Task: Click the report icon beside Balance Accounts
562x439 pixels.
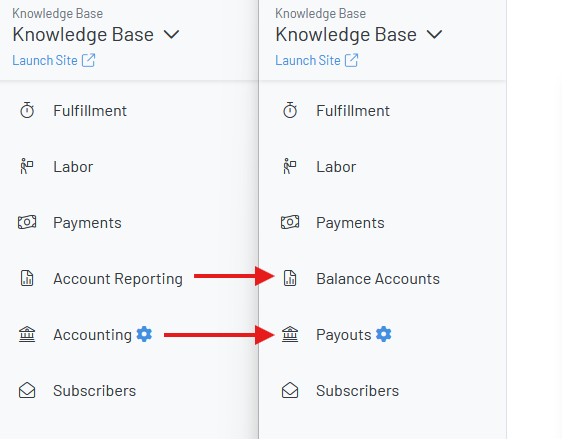Action: [x=290, y=278]
